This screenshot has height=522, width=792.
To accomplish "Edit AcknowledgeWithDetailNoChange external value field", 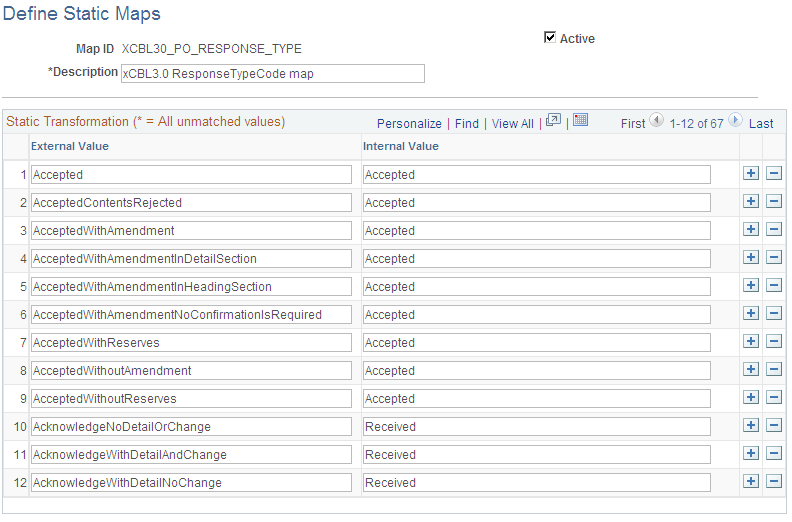I will coord(191,483).
